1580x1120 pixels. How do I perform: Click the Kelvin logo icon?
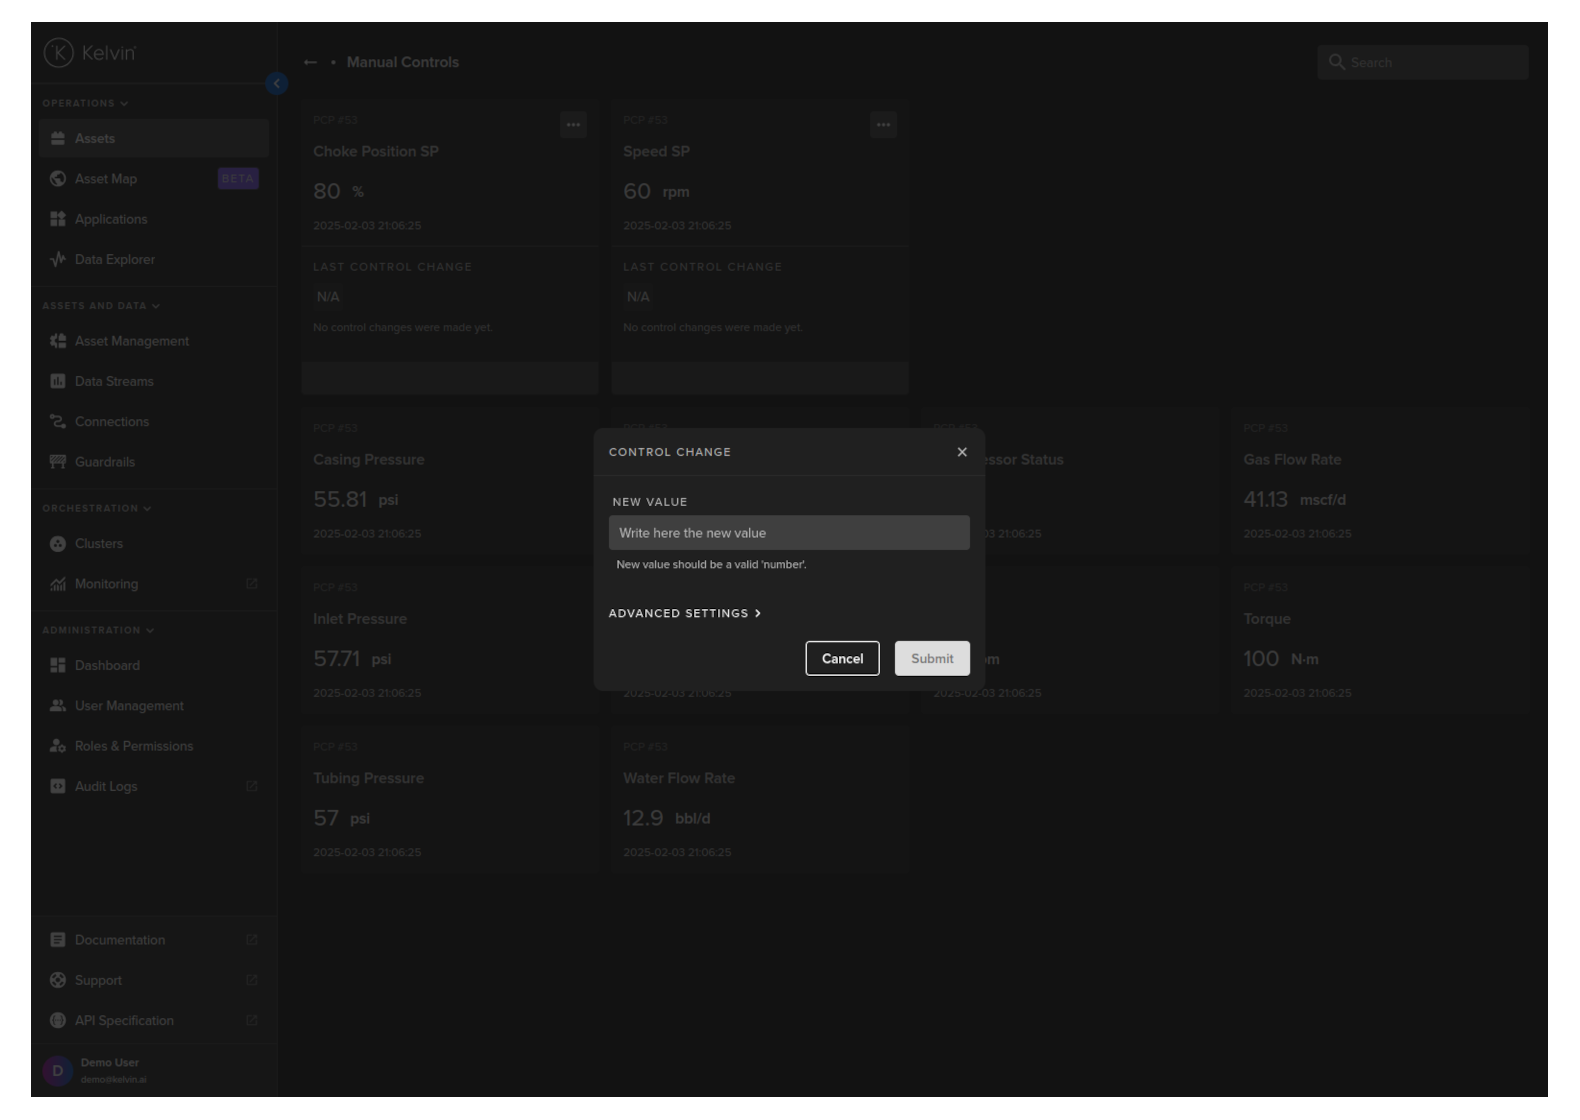[59, 53]
